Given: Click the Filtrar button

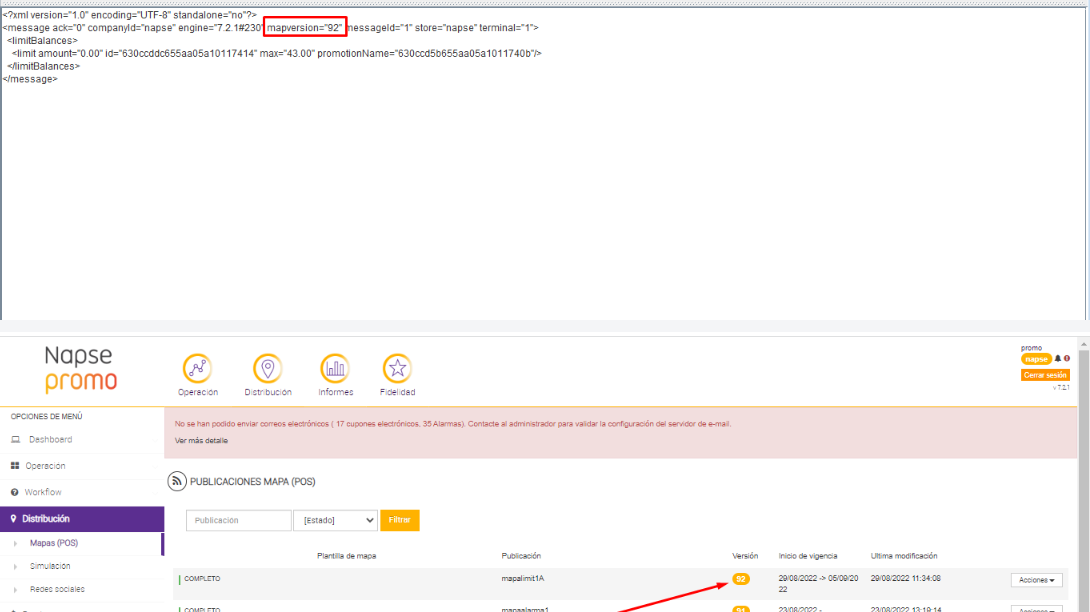Looking at the screenshot, I should point(400,520).
